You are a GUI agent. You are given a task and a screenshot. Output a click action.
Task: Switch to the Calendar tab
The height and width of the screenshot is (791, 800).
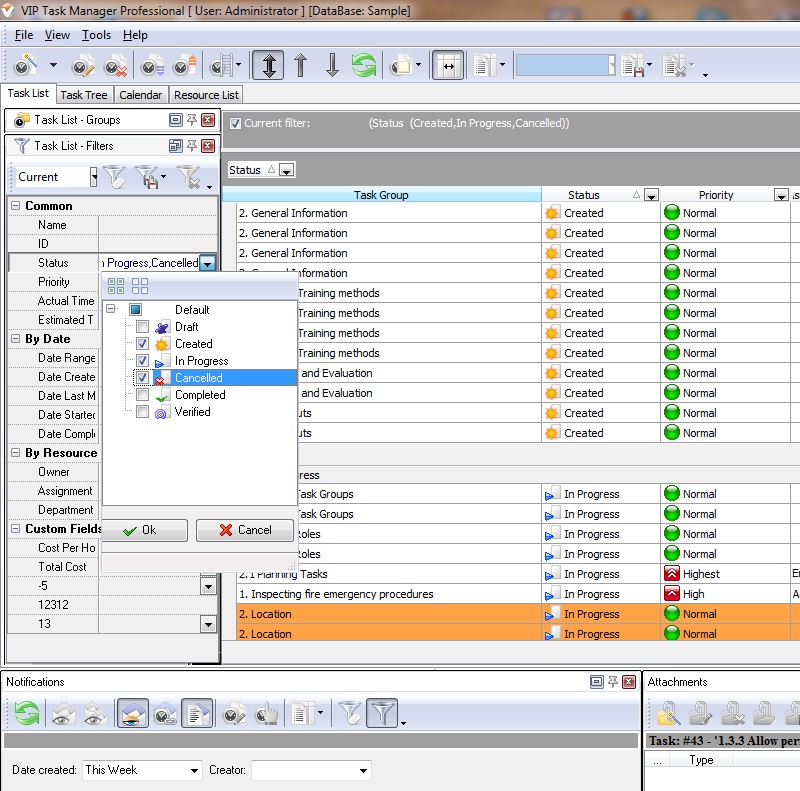pyautogui.click(x=140, y=95)
